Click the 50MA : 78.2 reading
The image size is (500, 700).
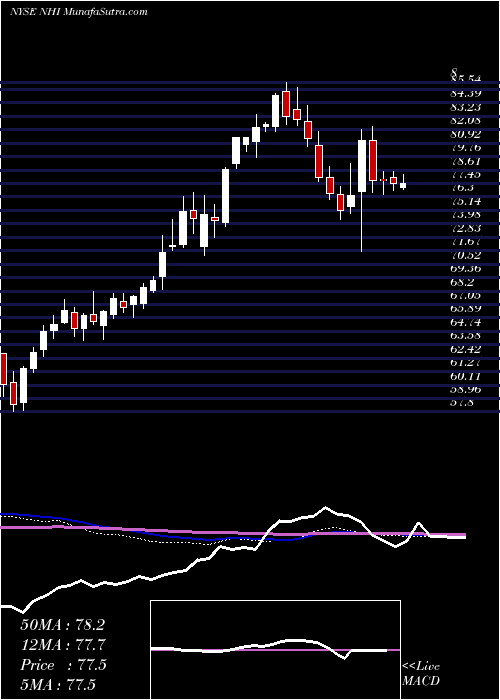pyautogui.click(x=62, y=625)
